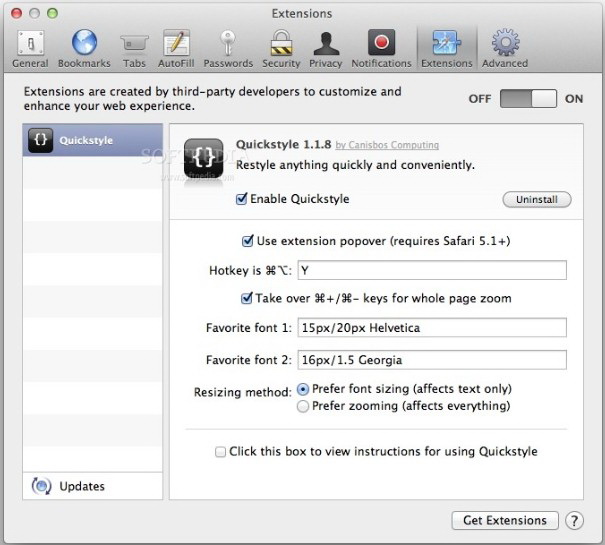The height and width of the screenshot is (545, 605).
Task: Open the Bookmarks preferences pane
Action: 84,49
